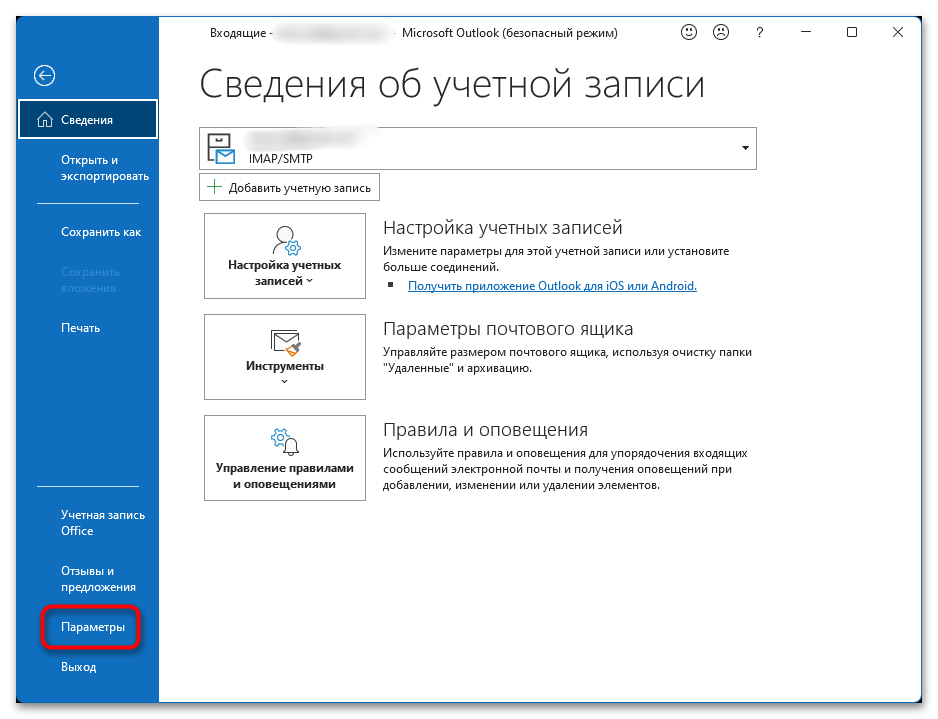Screen dimensions: 938x719
Task: Expand the account selection dropdown arrow
Action: (x=745, y=148)
